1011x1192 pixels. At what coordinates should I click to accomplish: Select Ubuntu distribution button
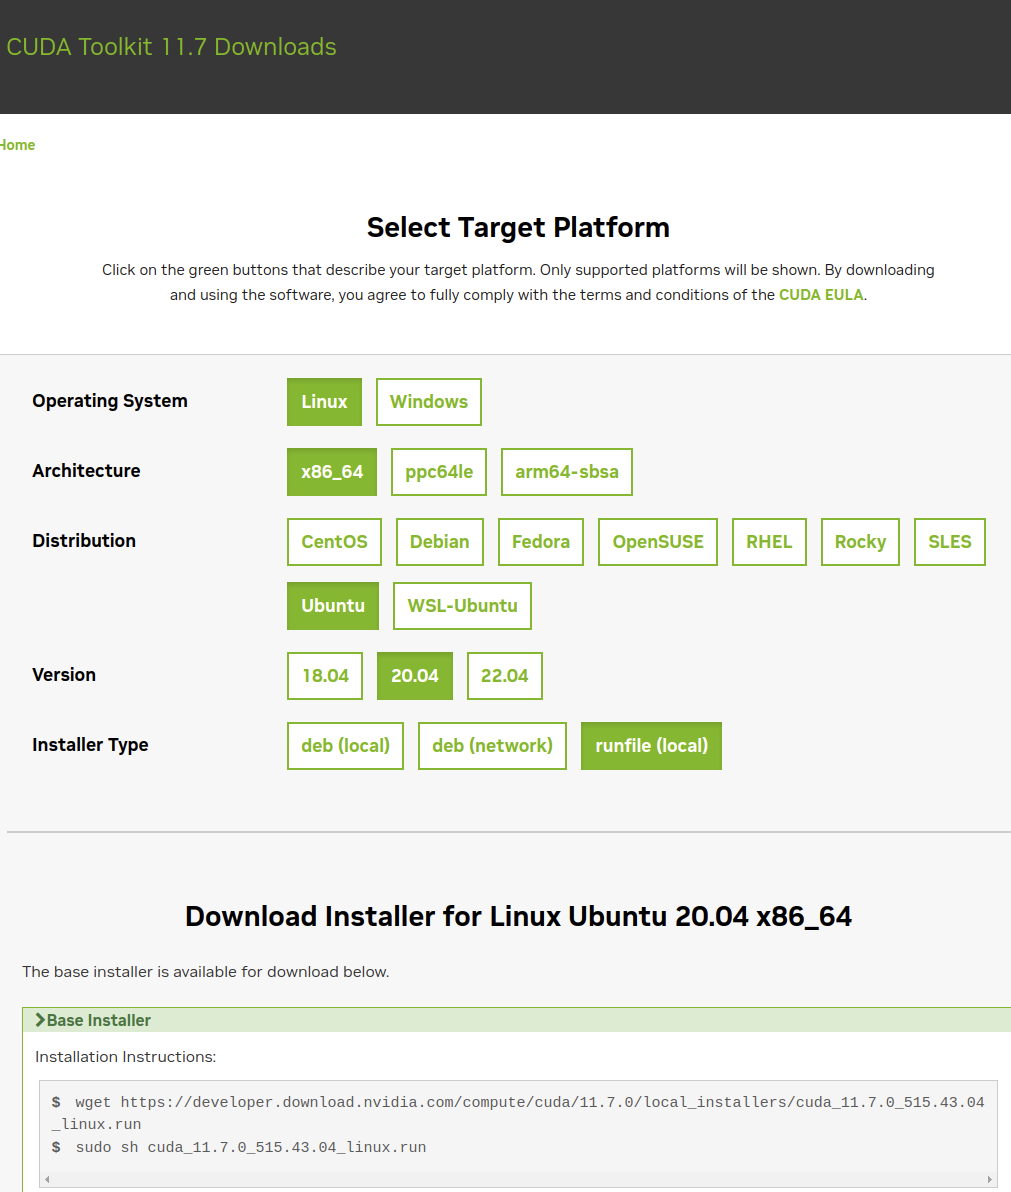[x=333, y=606]
